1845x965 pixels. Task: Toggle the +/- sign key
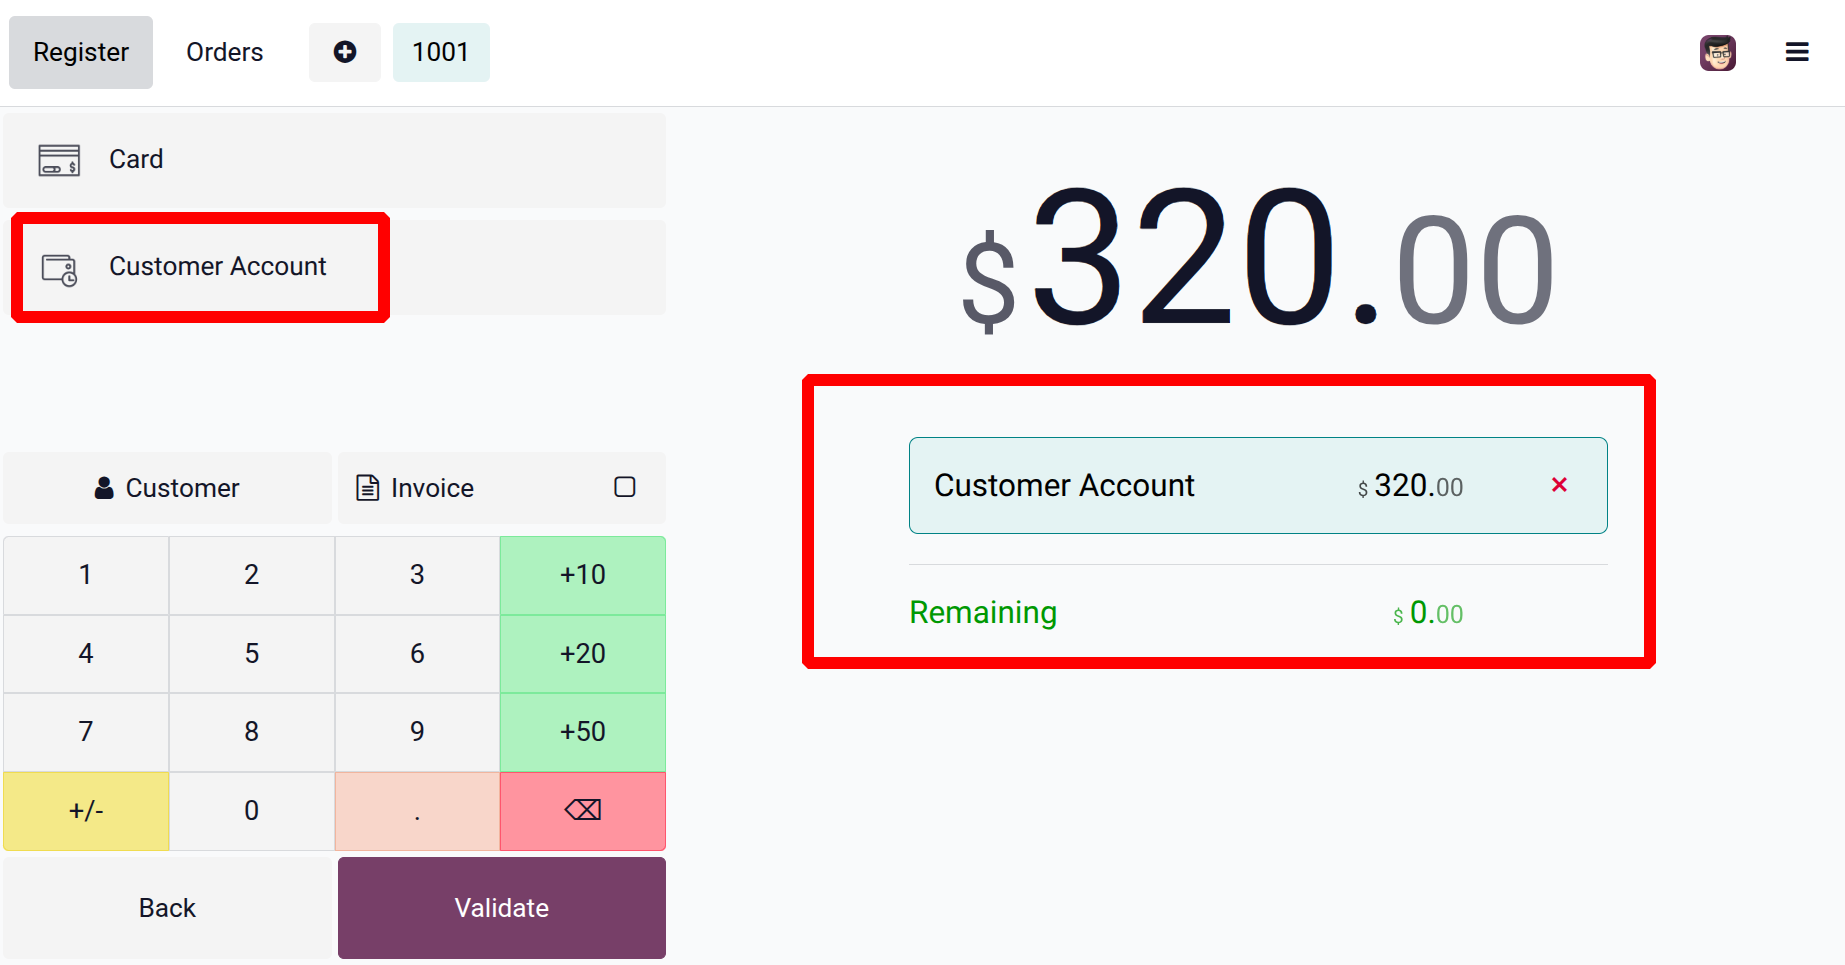86,811
